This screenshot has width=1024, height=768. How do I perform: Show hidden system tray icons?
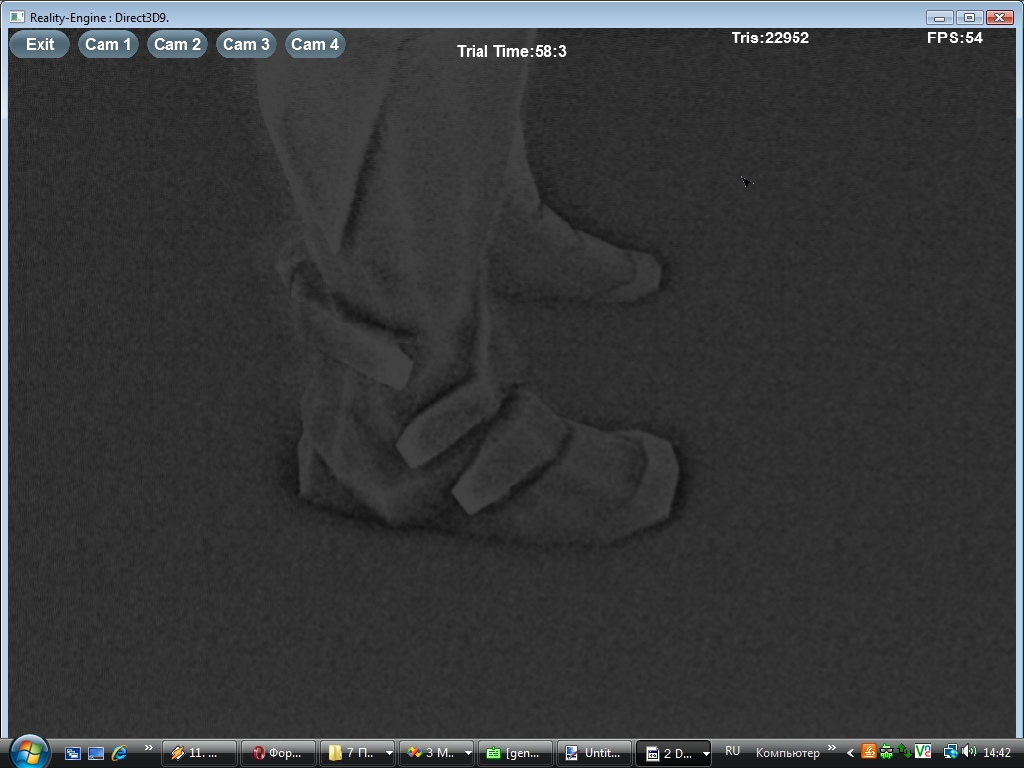[x=850, y=753]
